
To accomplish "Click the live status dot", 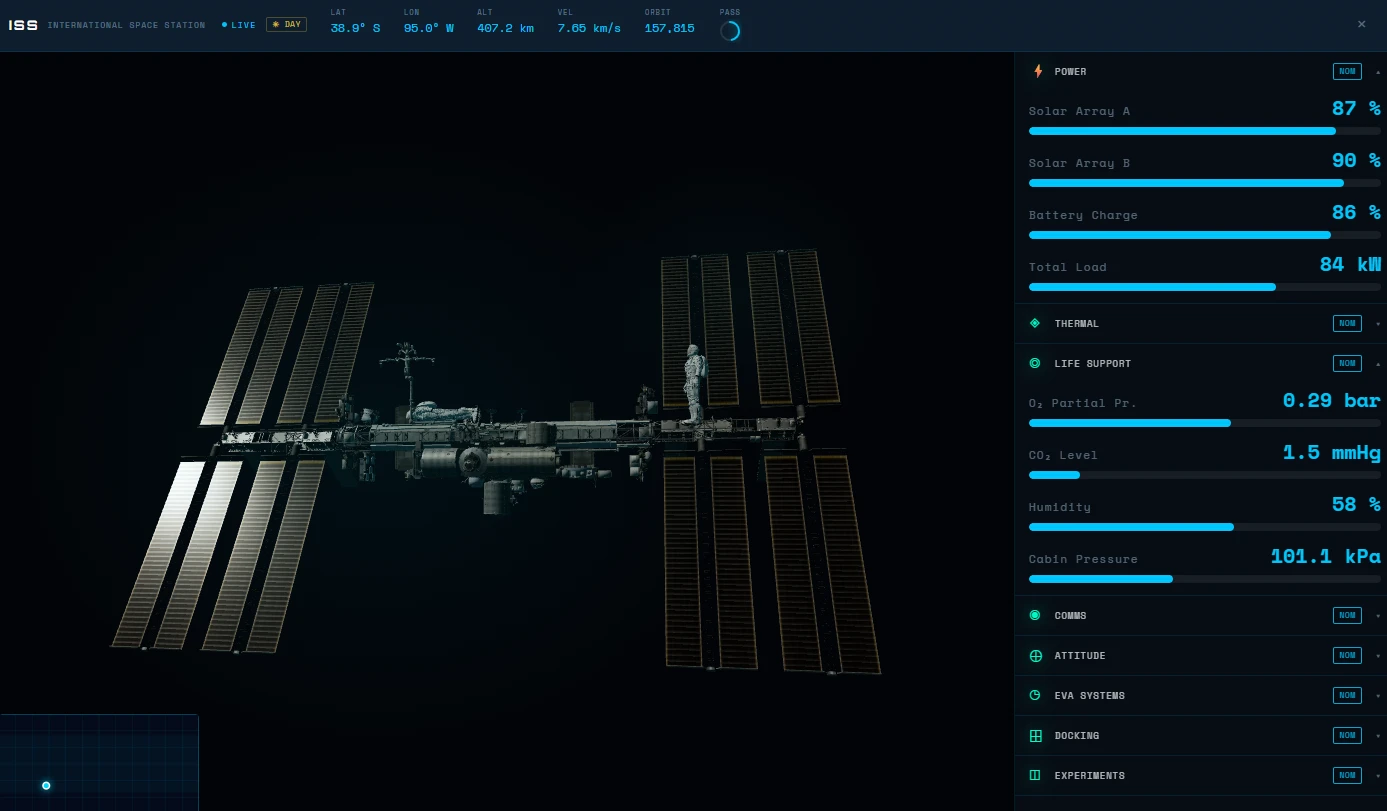I will point(224,25).
